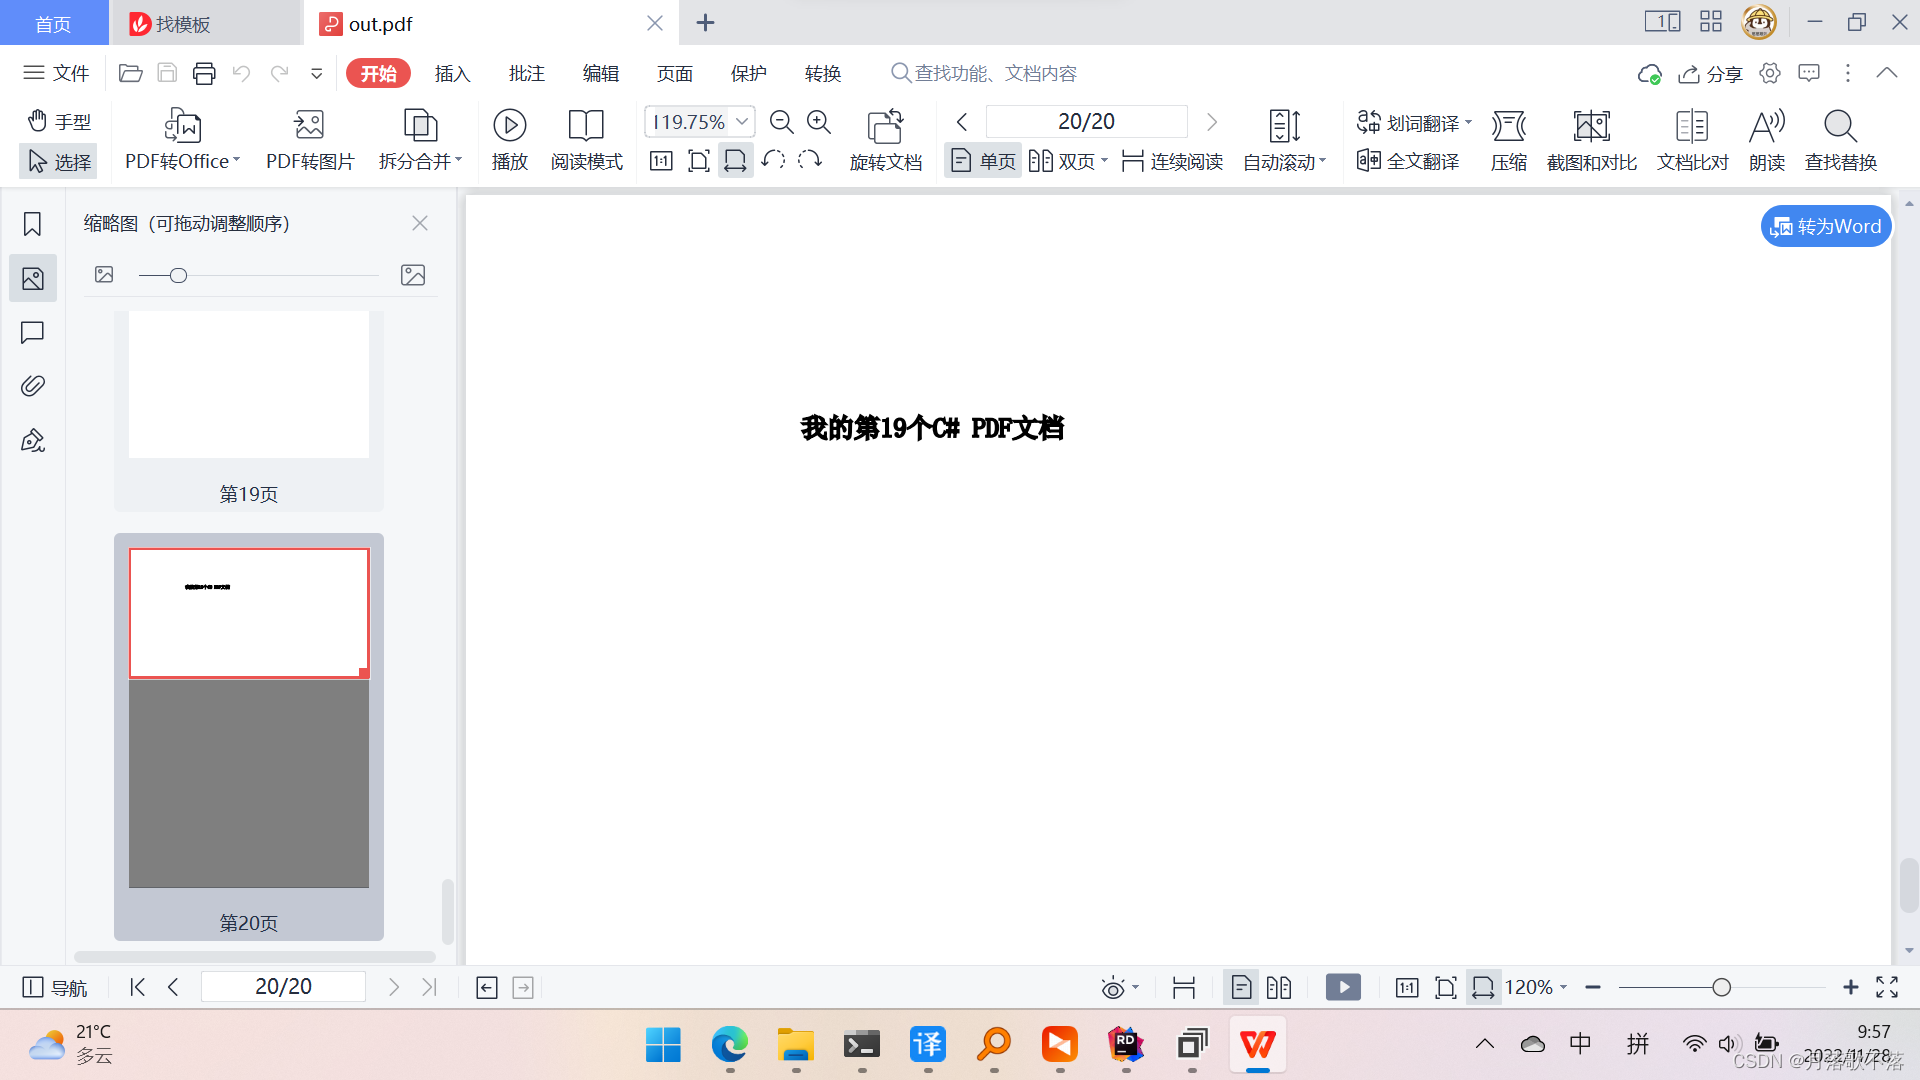Start 播放 slideshow playback
1920x1080 pixels.
click(x=510, y=140)
